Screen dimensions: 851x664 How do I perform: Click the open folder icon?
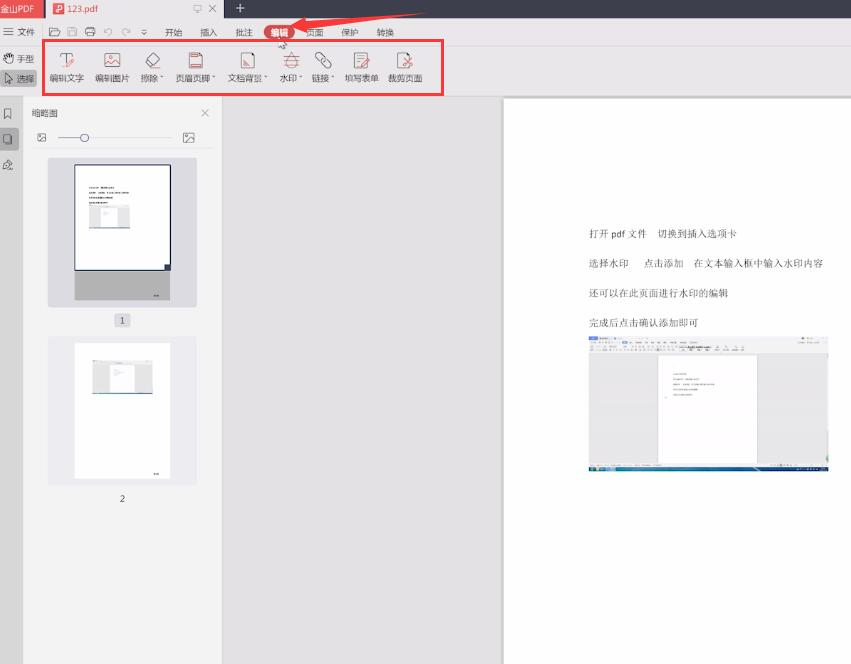[54, 32]
